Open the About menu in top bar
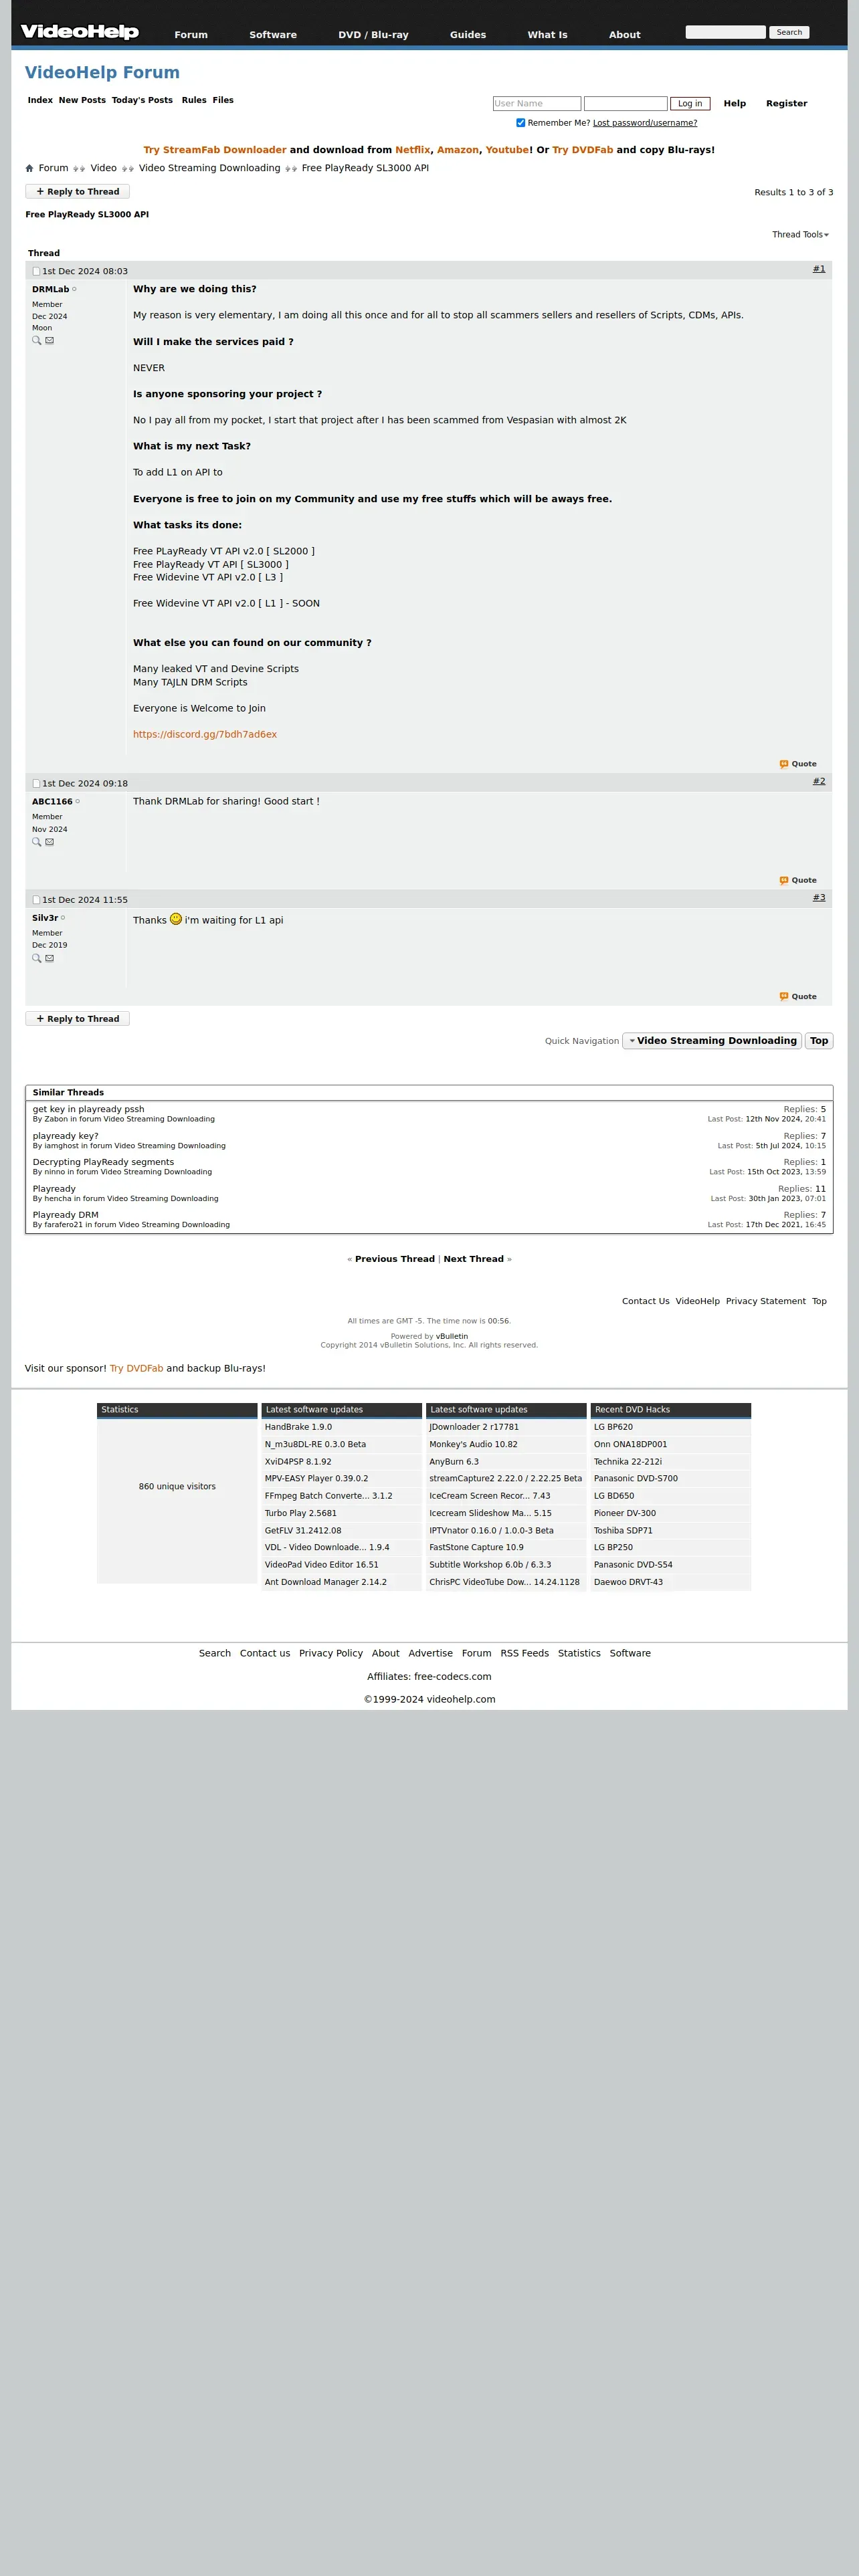859x2576 pixels. (x=625, y=35)
